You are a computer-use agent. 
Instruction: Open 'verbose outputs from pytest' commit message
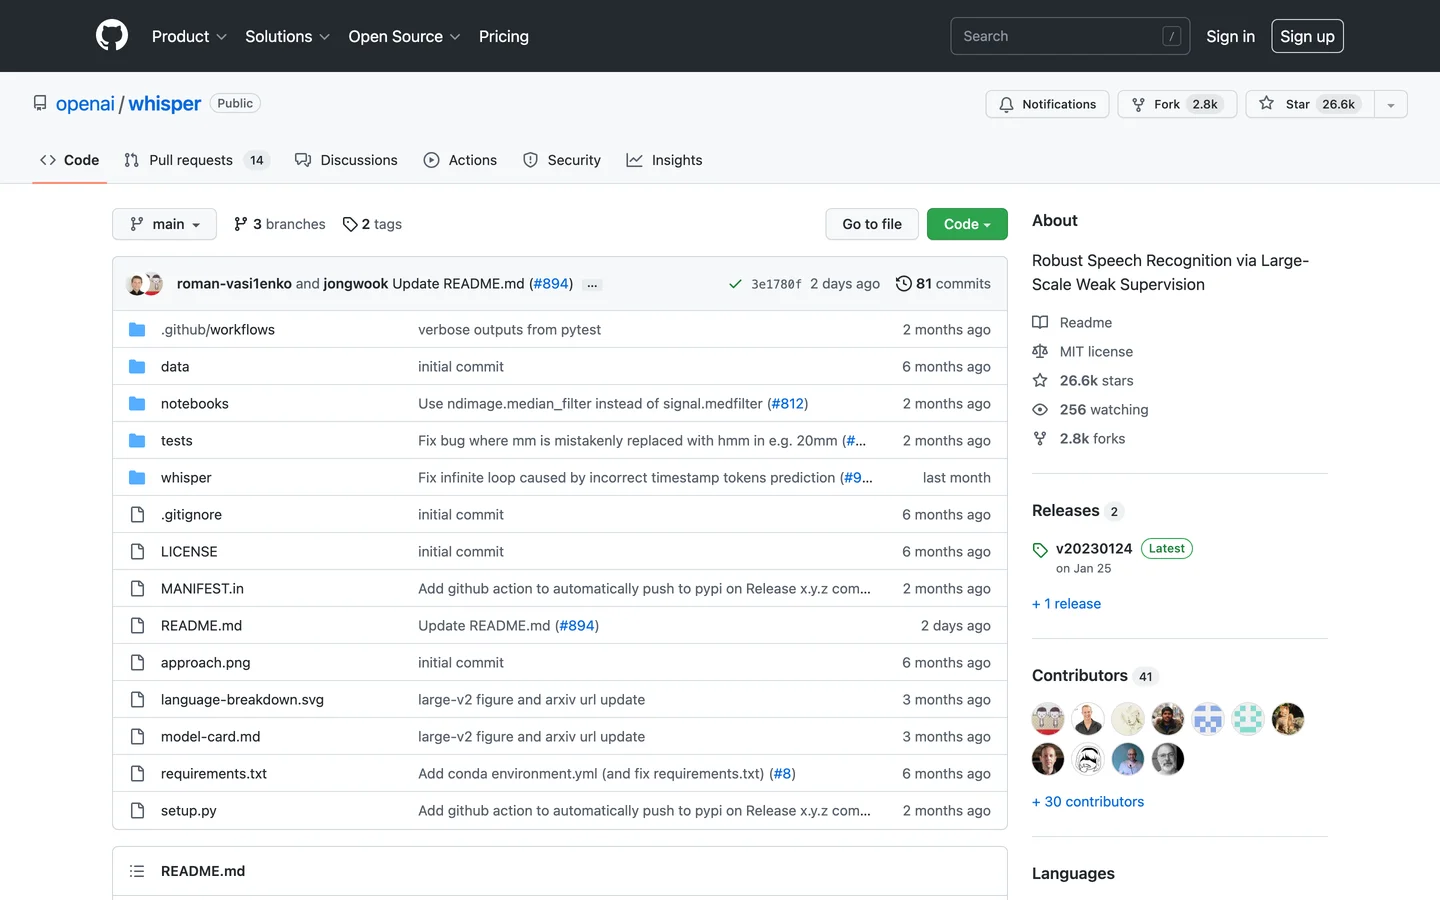click(509, 329)
